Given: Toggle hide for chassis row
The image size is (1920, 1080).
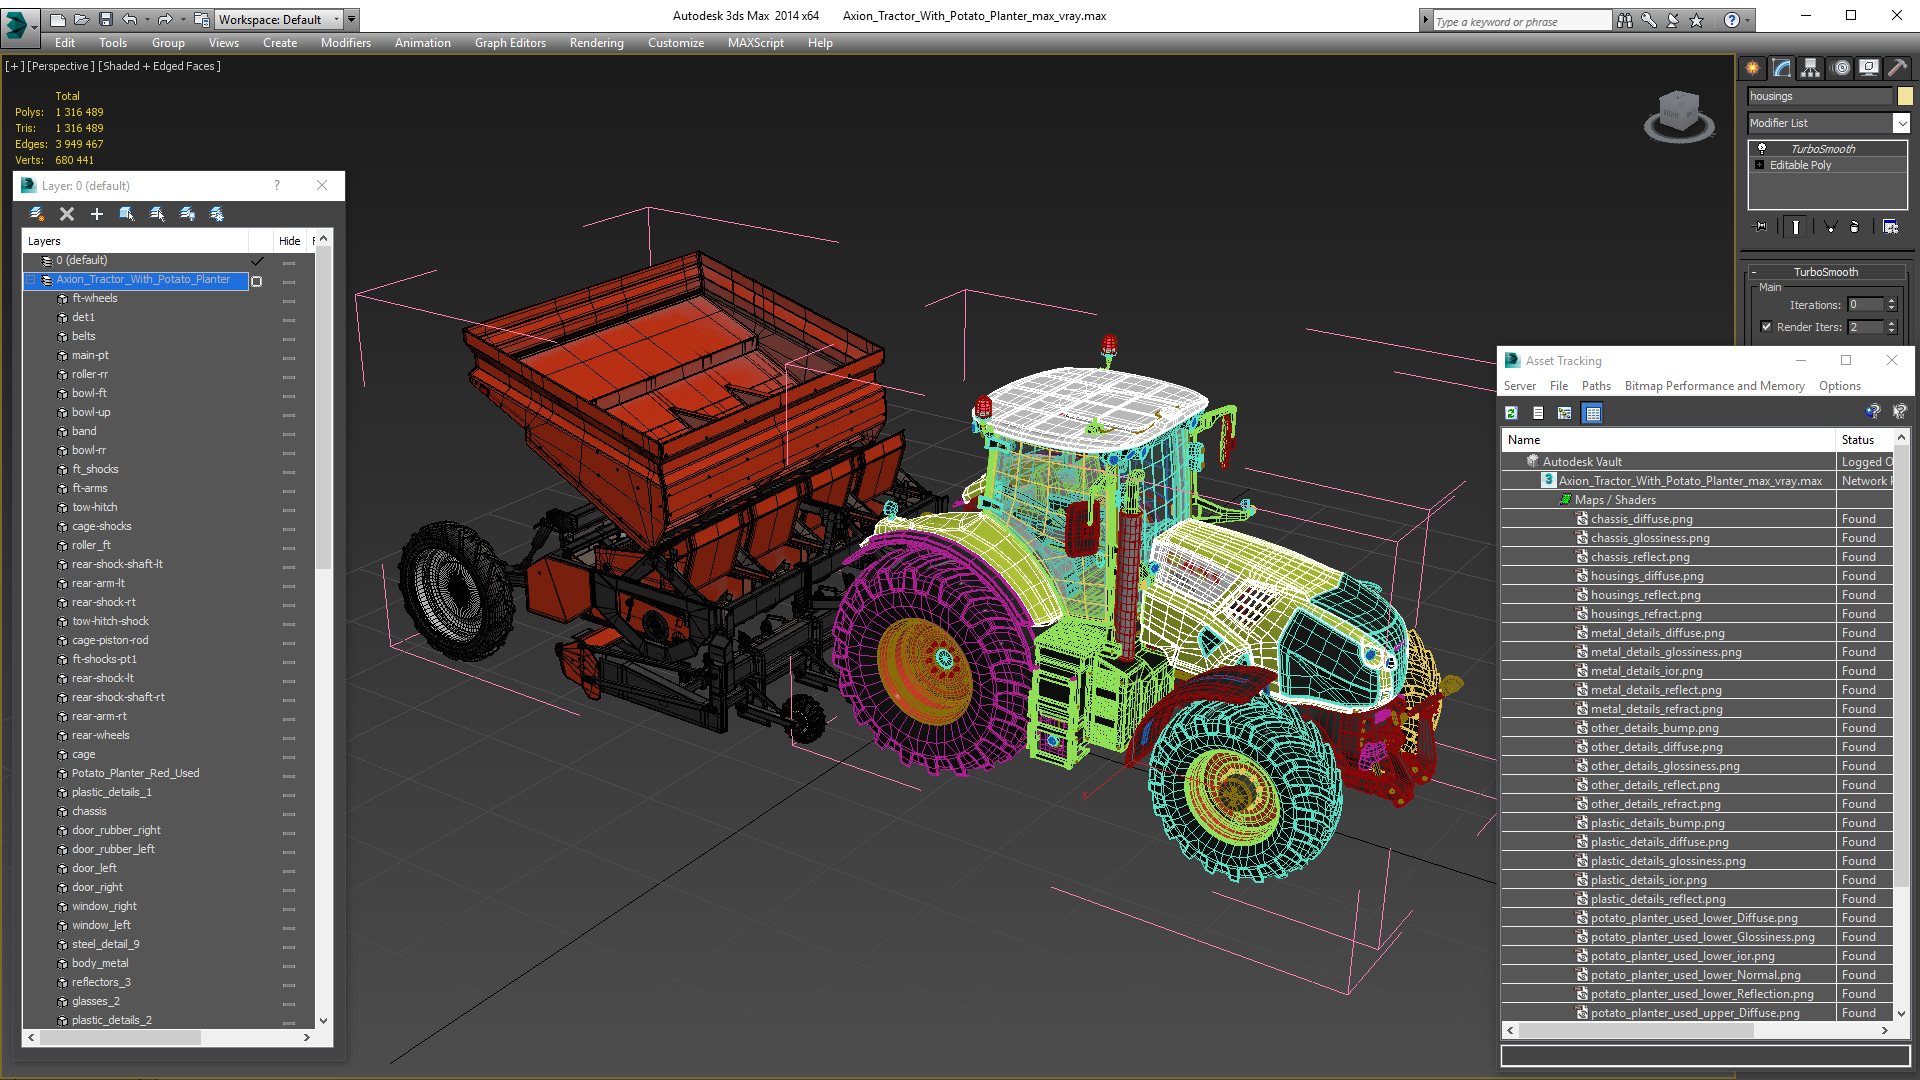Looking at the screenshot, I should [x=289, y=813].
